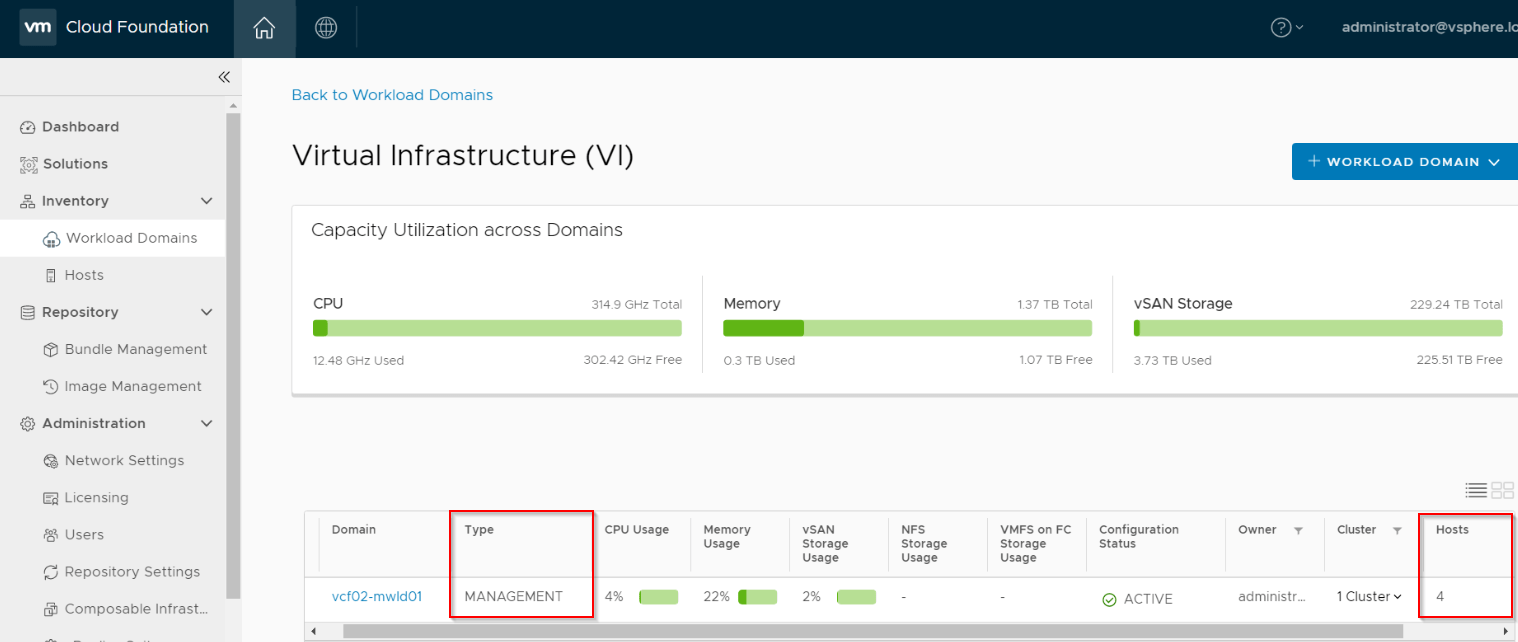This screenshot has width=1518, height=642.
Task: Click the Users people icon
Action: pos(51,535)
